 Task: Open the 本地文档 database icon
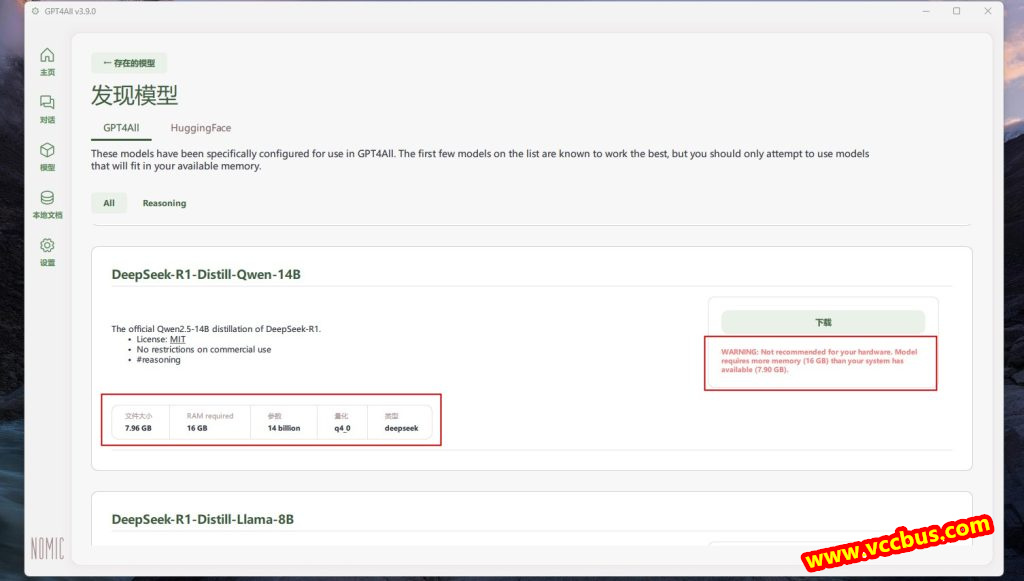coord(47,199)
